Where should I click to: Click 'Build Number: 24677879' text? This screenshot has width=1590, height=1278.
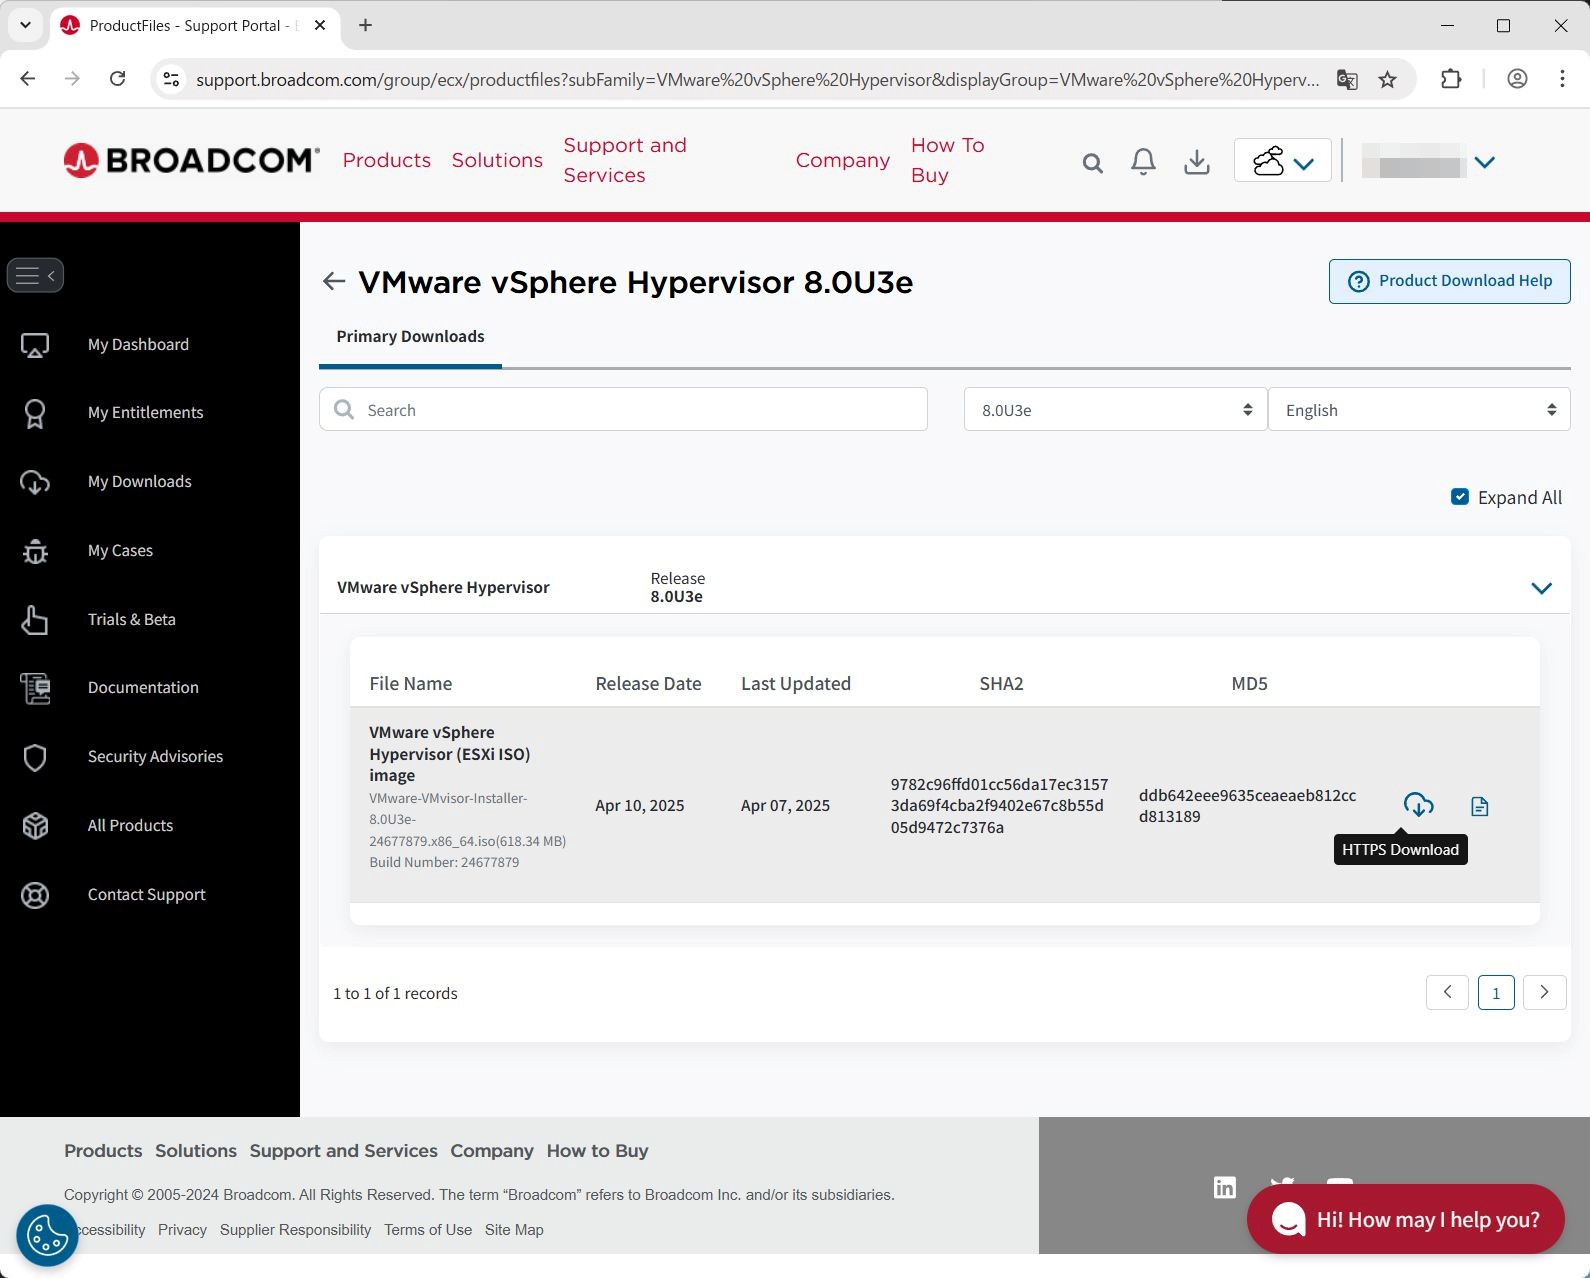click(444, 862)
